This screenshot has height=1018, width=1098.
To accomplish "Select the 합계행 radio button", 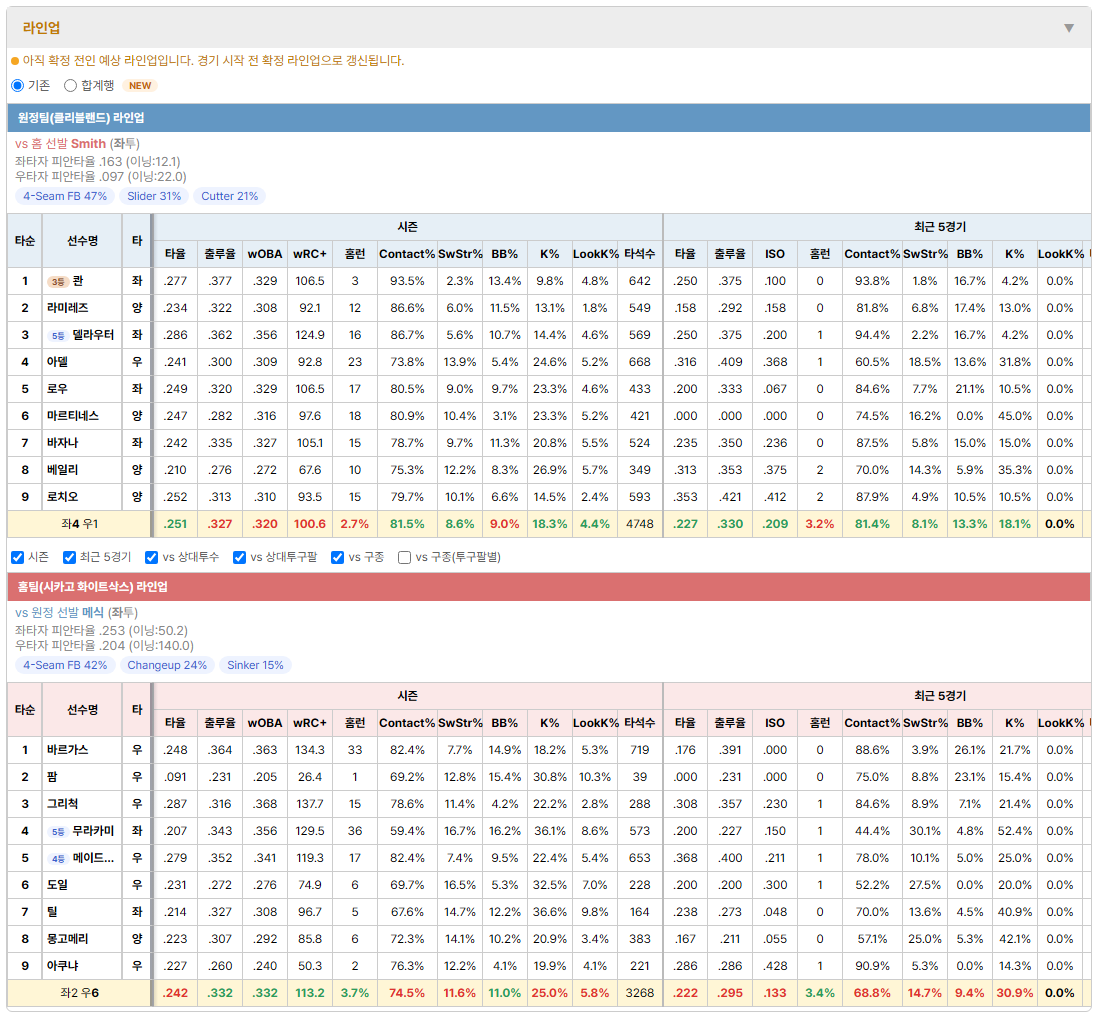I will [x=70, y=85].
